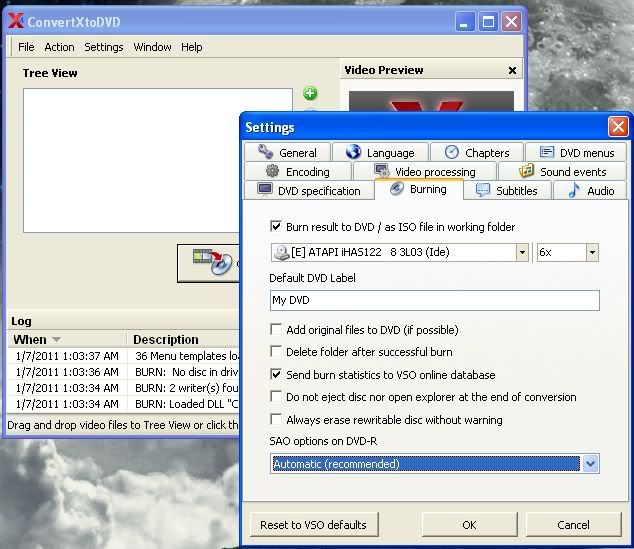Open the File menu
634x549 pixels.
coord(26,47)
